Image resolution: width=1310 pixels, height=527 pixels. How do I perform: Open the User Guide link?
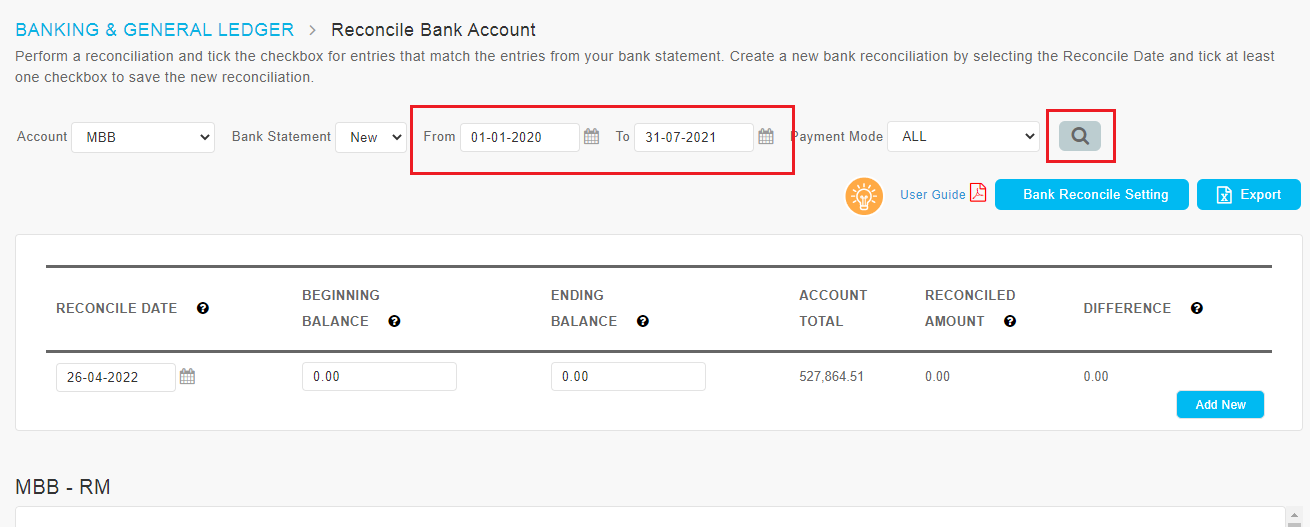point(933,195)
